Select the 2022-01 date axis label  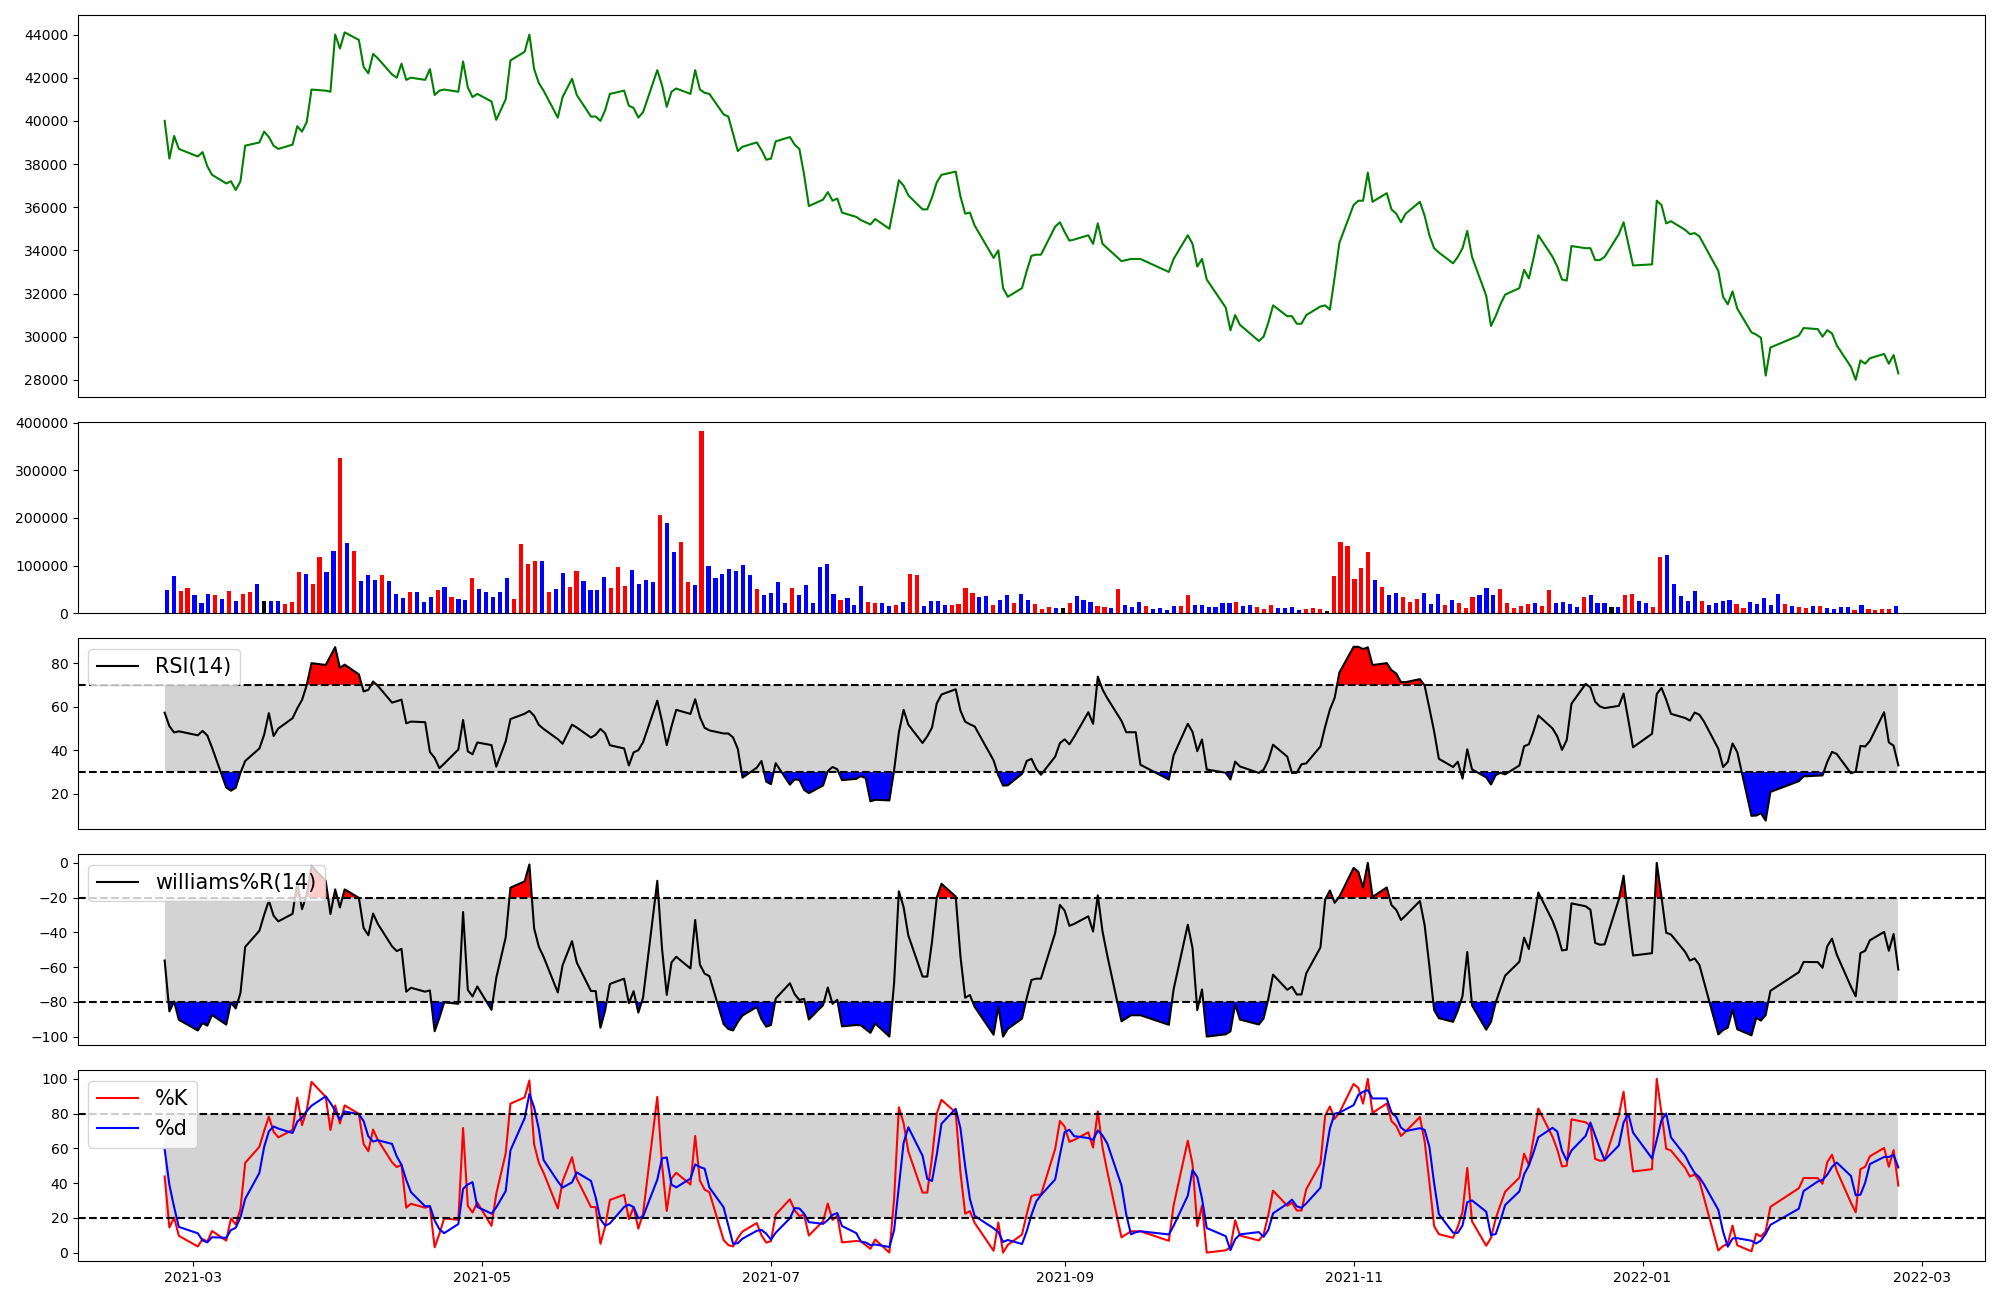1643,1277
